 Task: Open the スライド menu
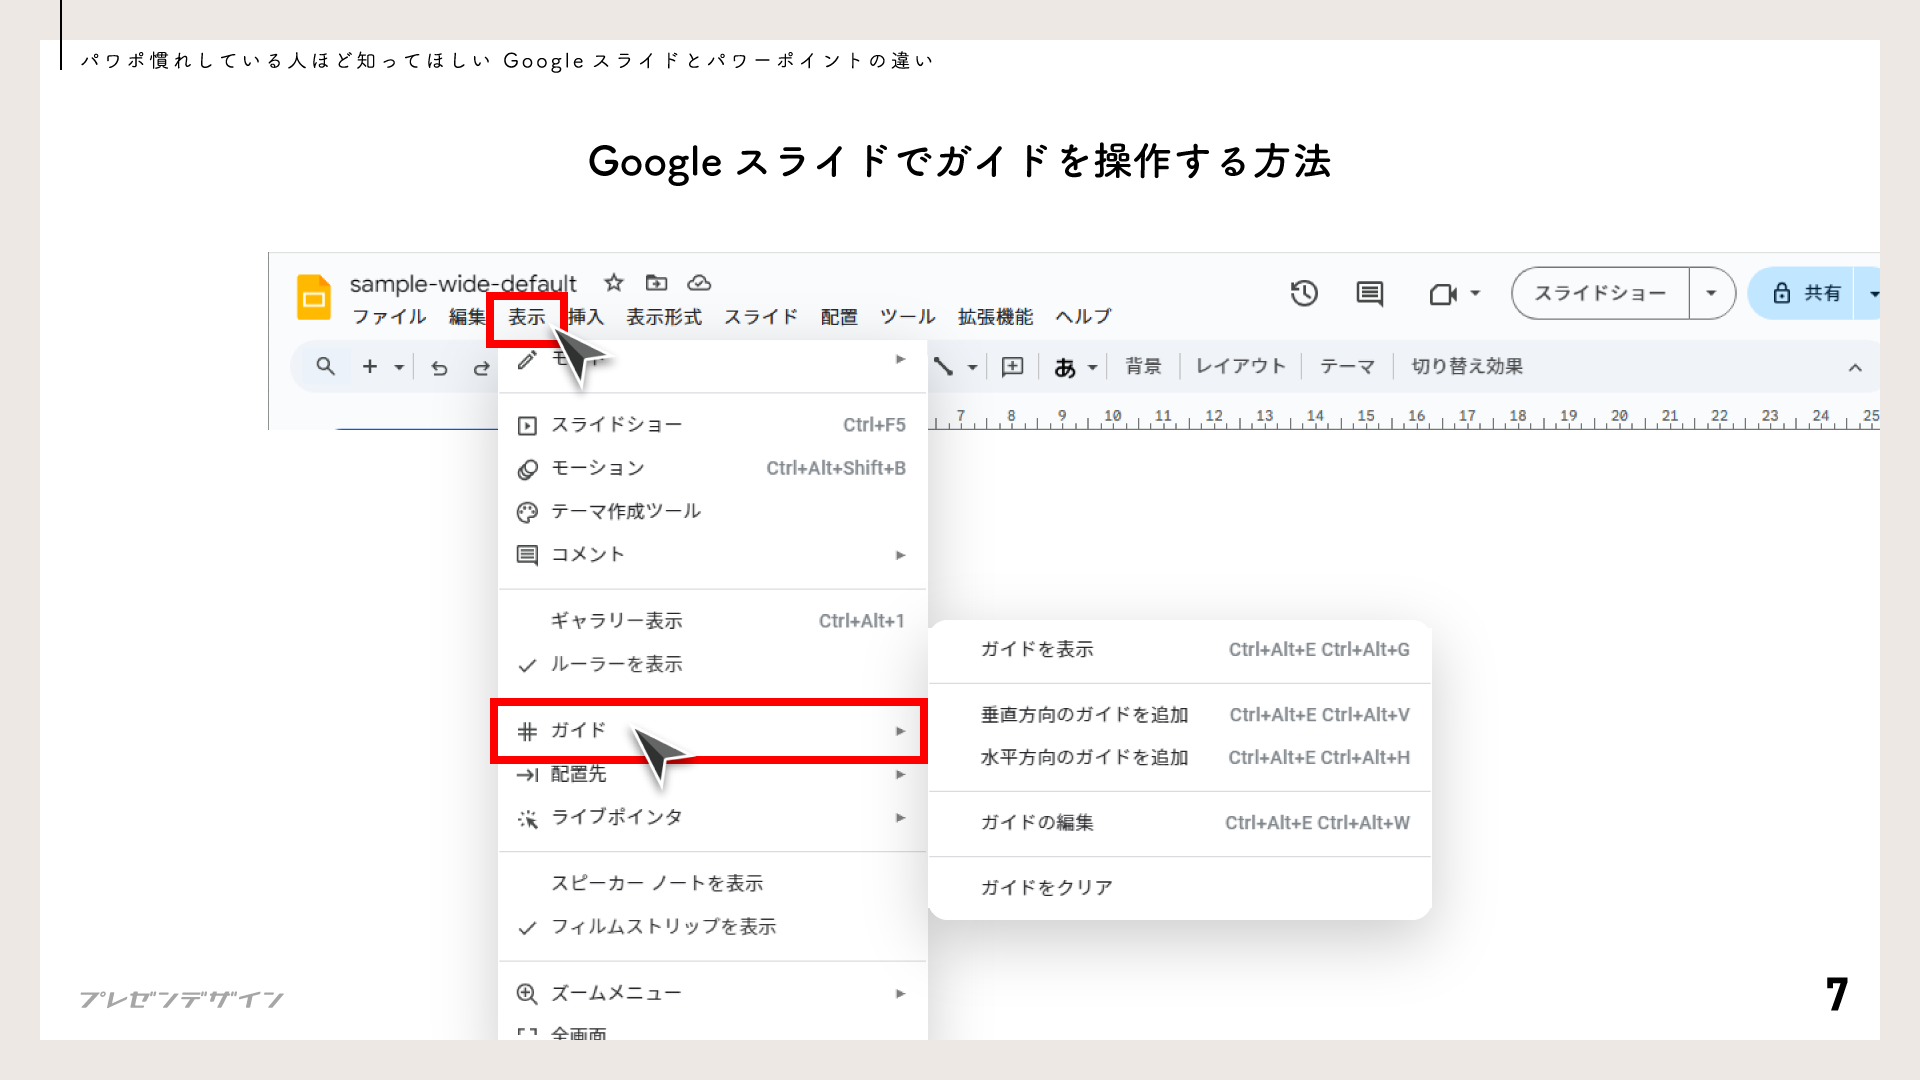pos(761,317)
